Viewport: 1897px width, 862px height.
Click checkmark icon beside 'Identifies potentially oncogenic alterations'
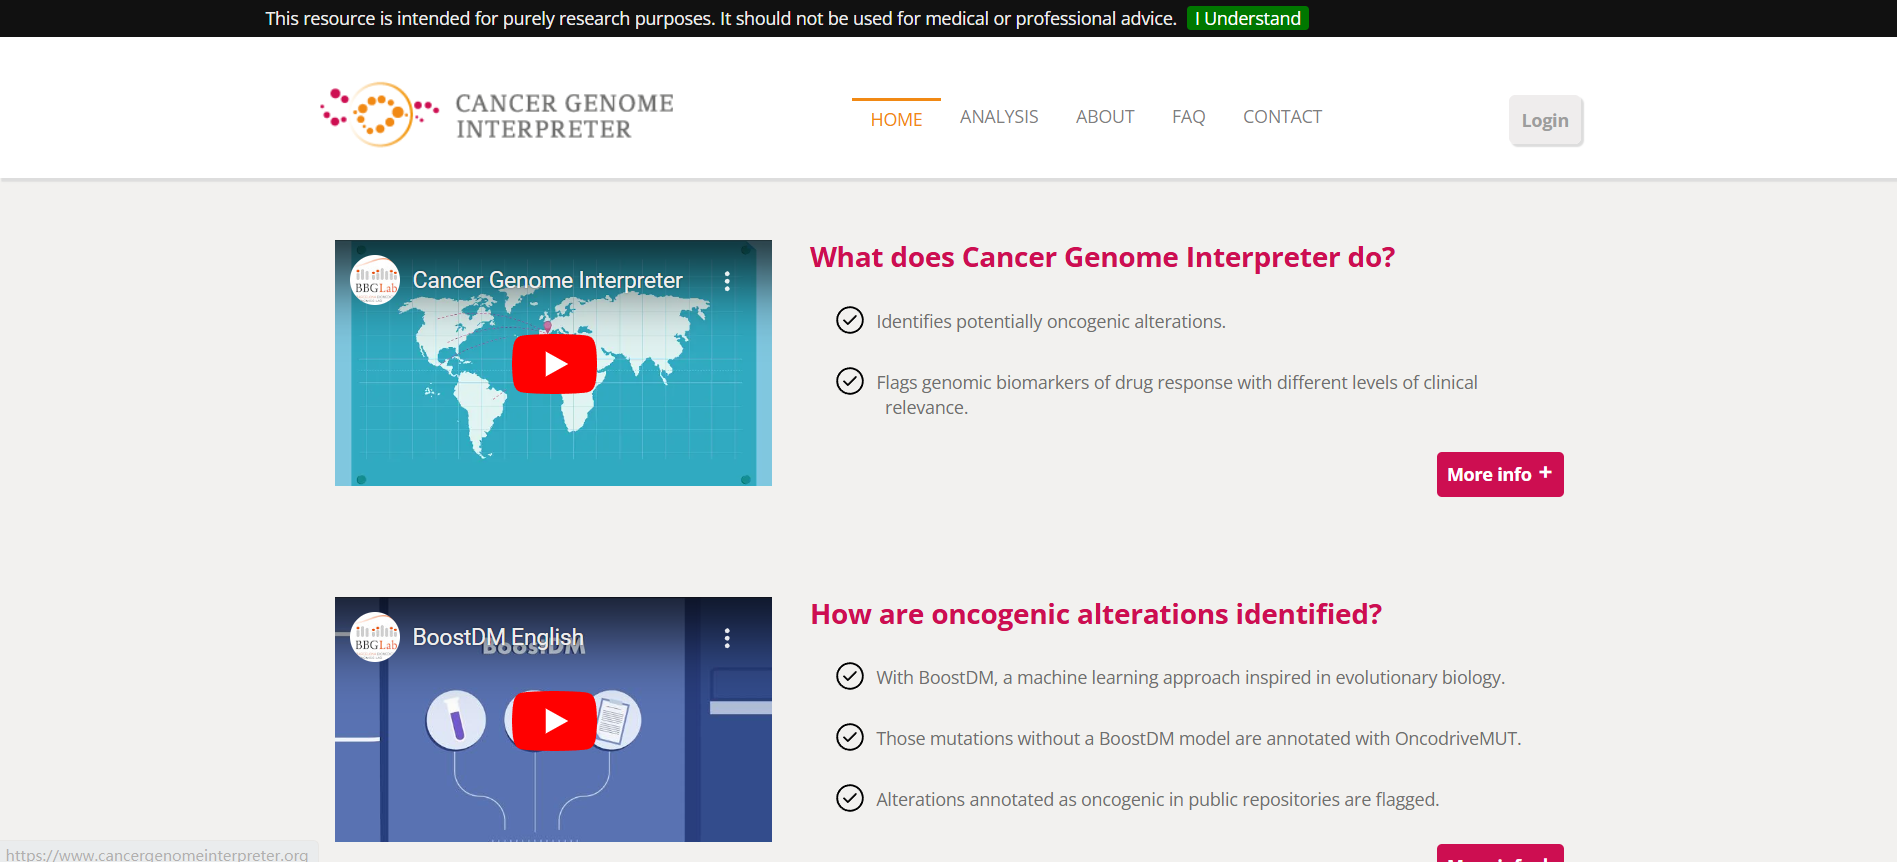850,320
